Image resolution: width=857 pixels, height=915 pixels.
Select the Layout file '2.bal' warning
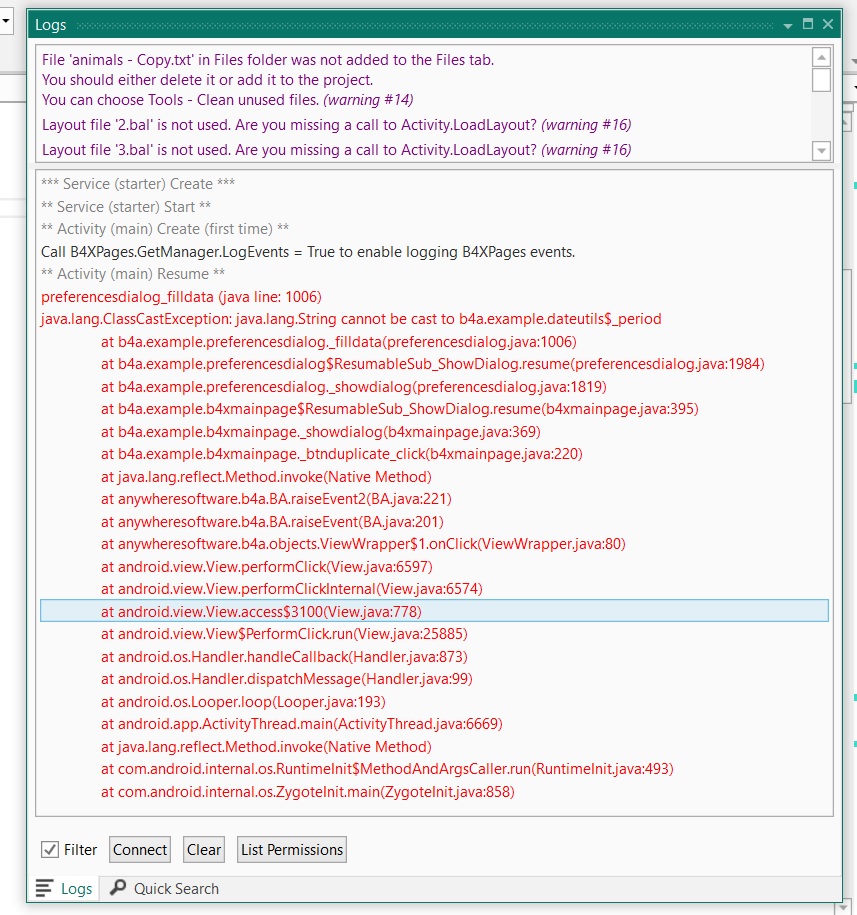pyautogui.click(x=337, y=125)
